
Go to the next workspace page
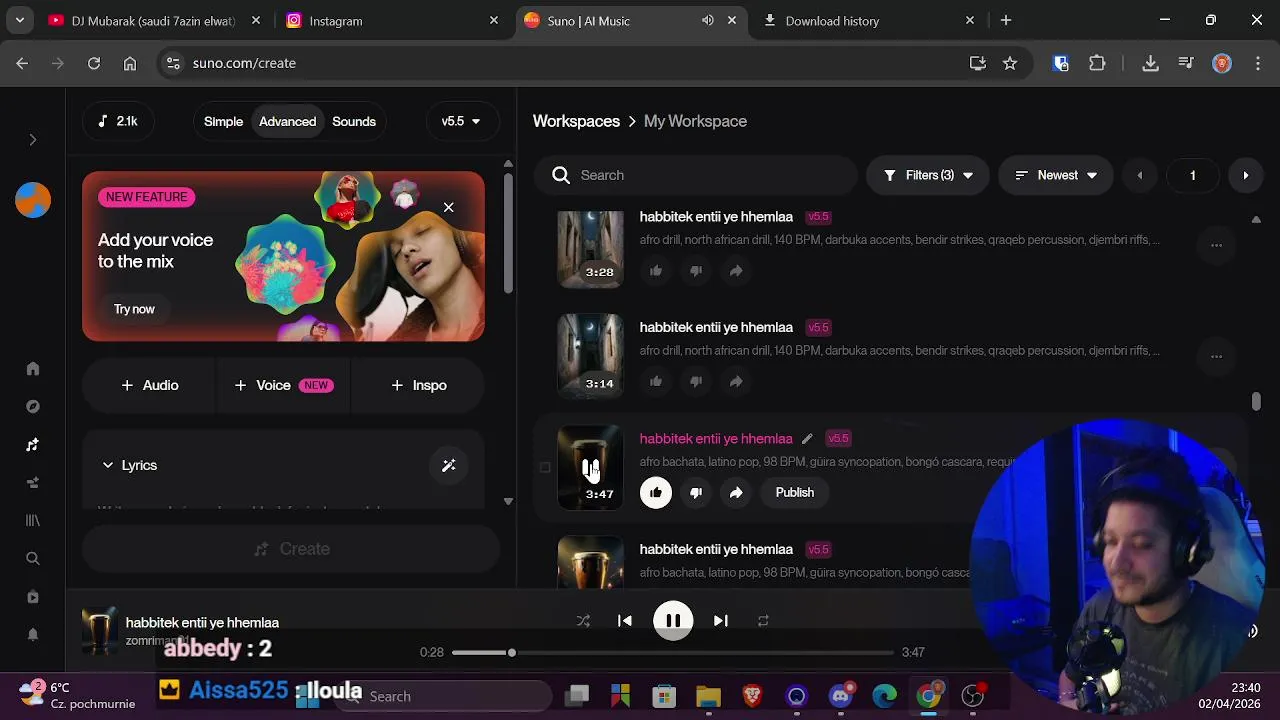pyautogui.click(x=1246, y=175)
